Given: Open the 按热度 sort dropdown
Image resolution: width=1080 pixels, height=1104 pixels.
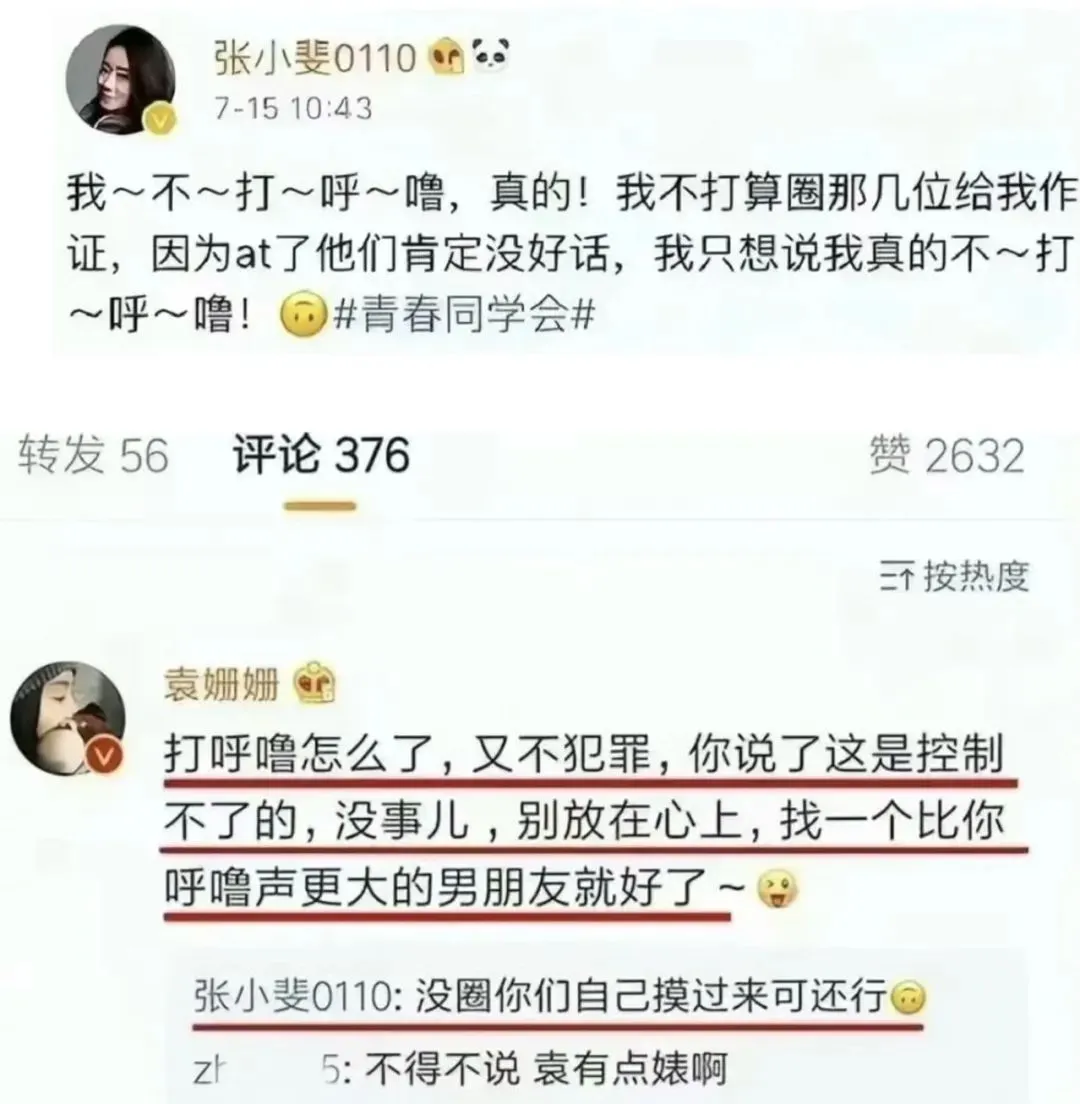Looking at the screenshot, I should coord(955,577).
